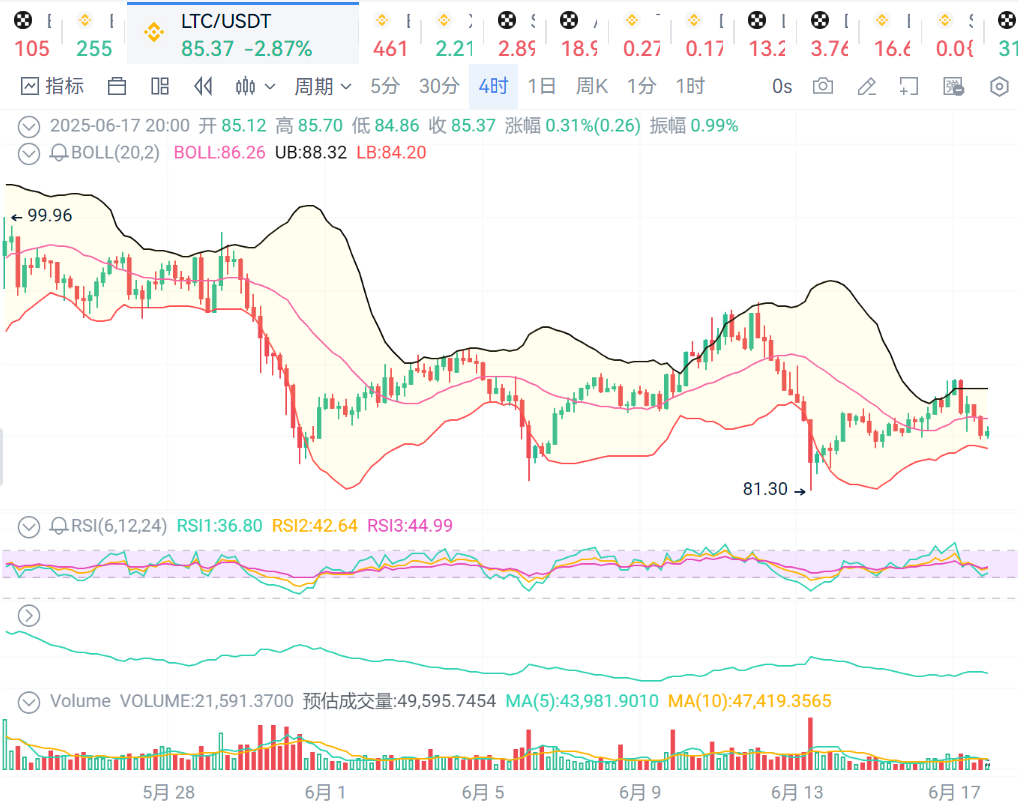Click the 弹 popup window icon
This screenshot has height=808, width=1018.
[x=953, y=86]
